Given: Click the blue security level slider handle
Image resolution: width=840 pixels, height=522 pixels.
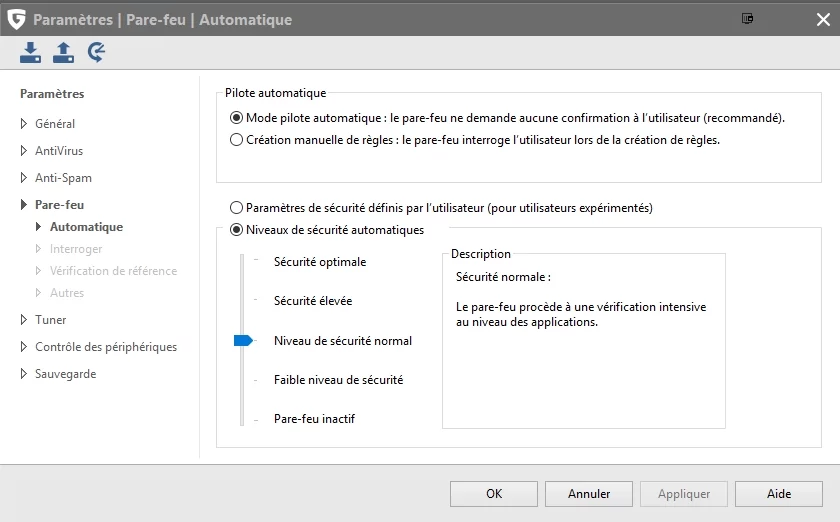Looking at the screenshot, I should 243,340.
